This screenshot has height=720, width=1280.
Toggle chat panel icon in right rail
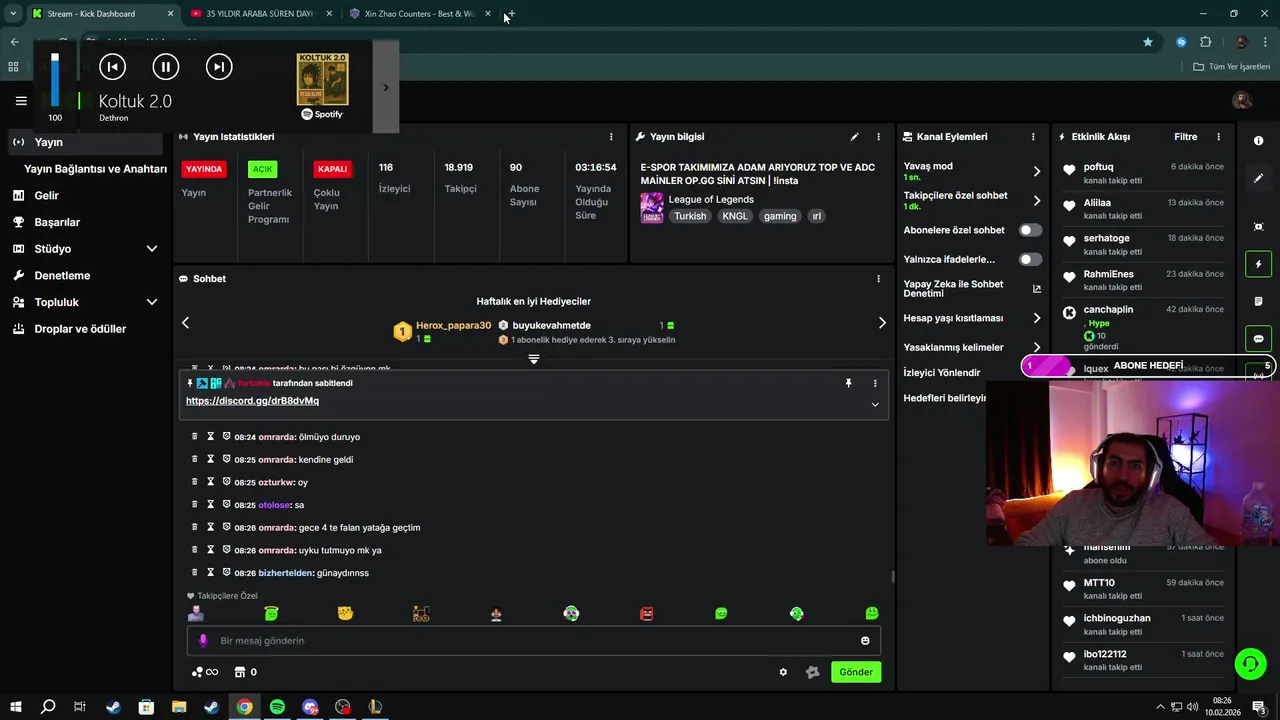(1258, 338)
